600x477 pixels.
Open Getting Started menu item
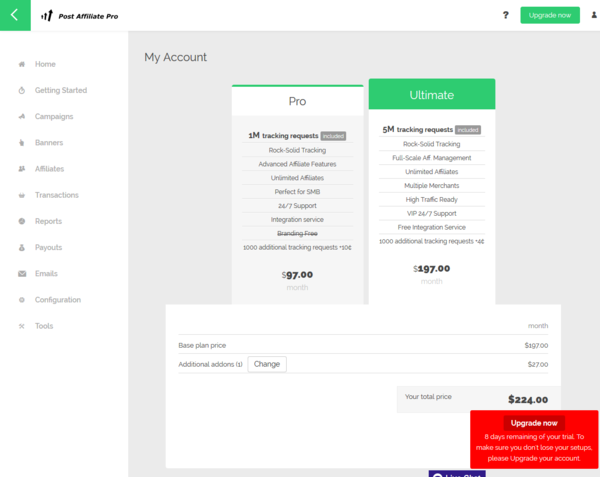[x=61, y=90]
